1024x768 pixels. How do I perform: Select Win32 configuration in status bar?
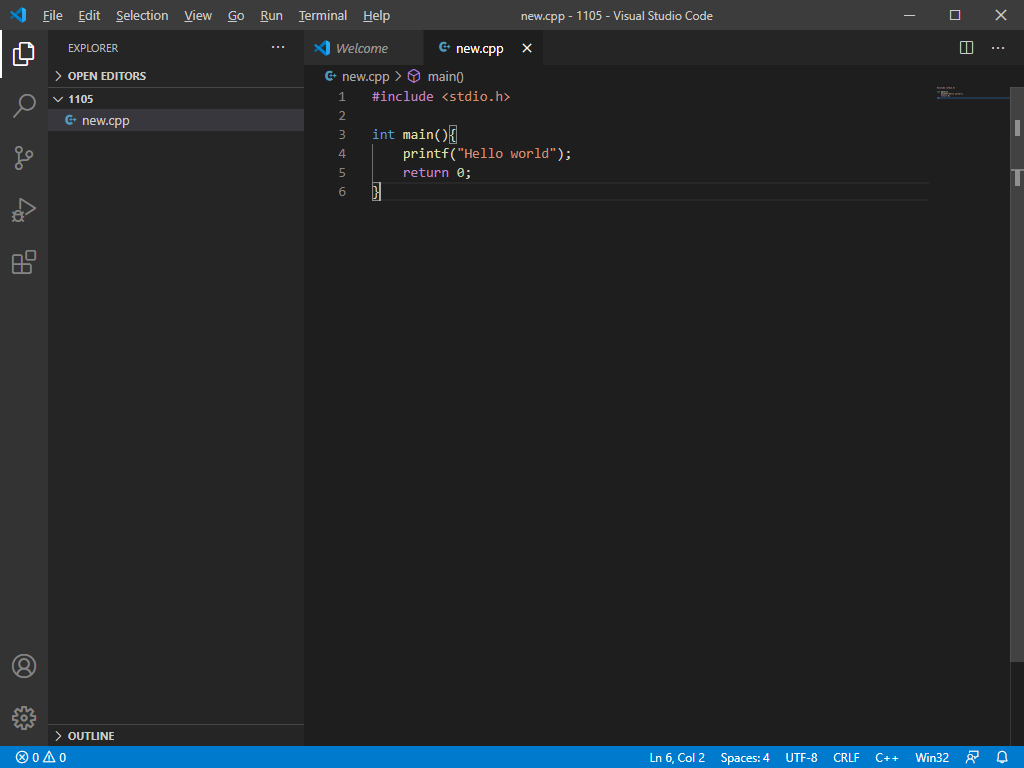[x=932, y=758]
